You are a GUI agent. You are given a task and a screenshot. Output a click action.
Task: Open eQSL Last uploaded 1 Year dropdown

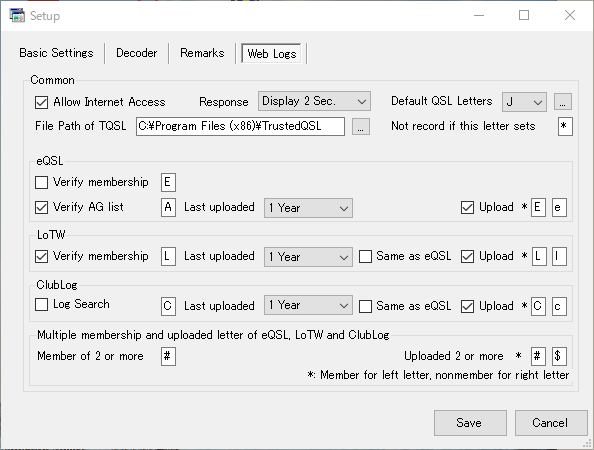coord(308,208)
